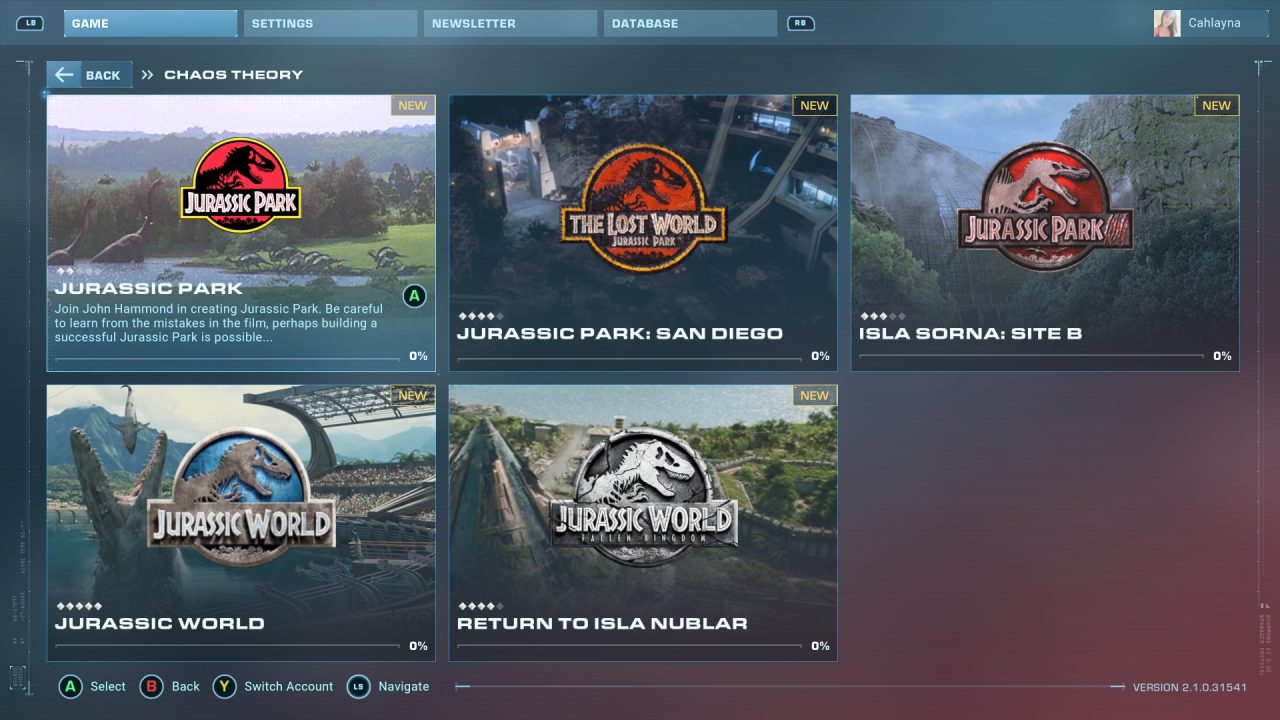Click the Back label in footer
This screenshot has height=720, width=1280.
tap(186, 687)
